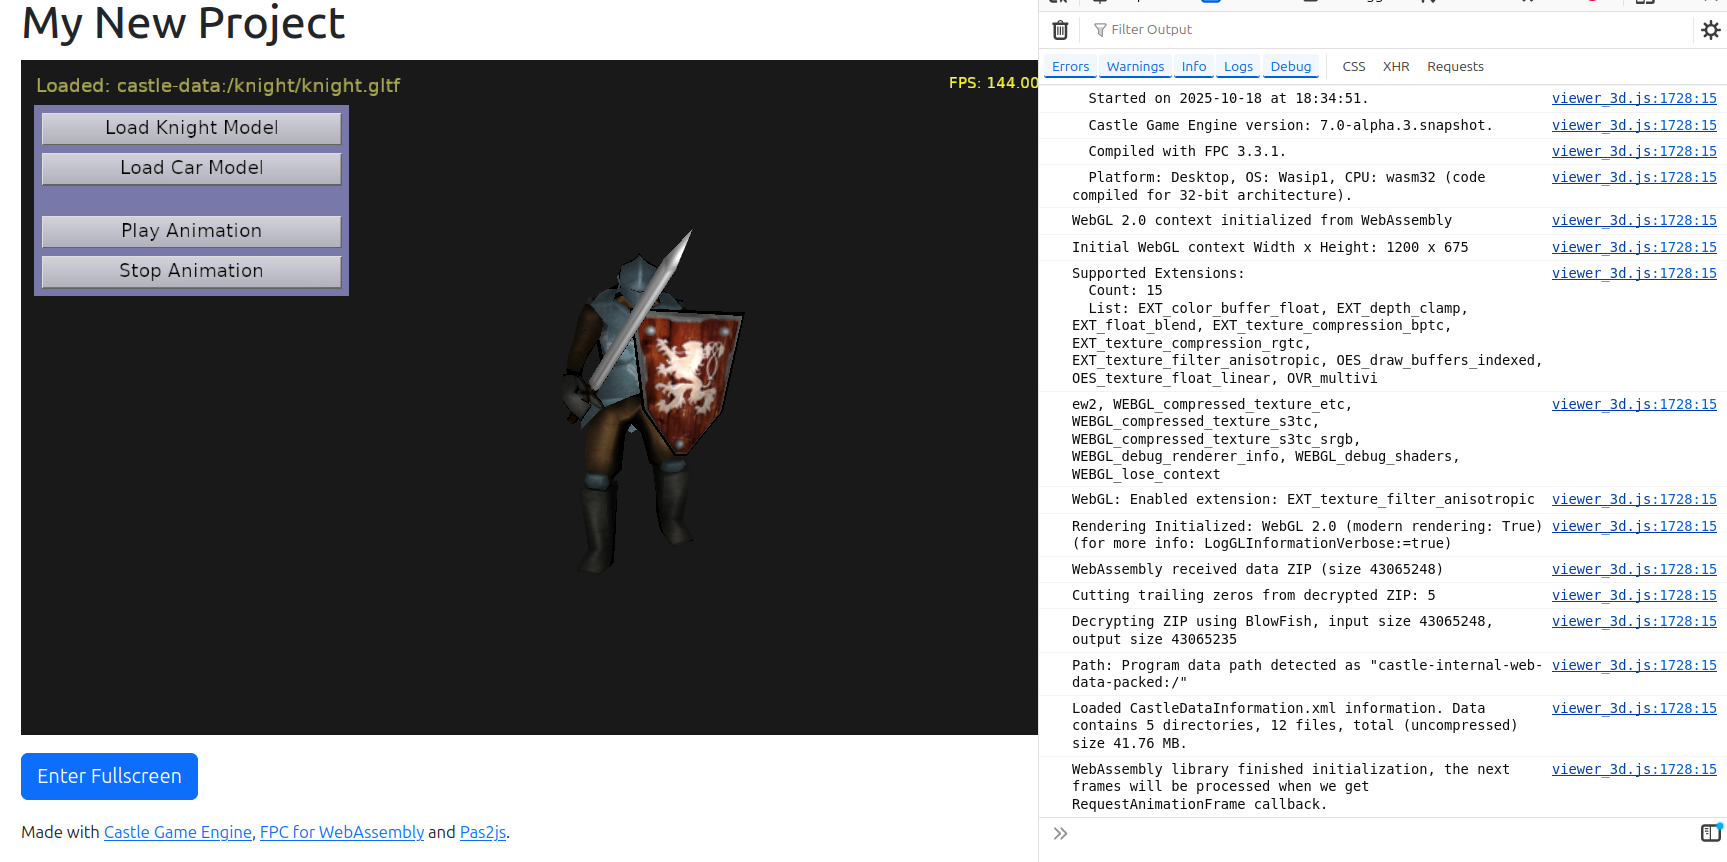Enter fullscreen mode

click(x=109, y=776)
